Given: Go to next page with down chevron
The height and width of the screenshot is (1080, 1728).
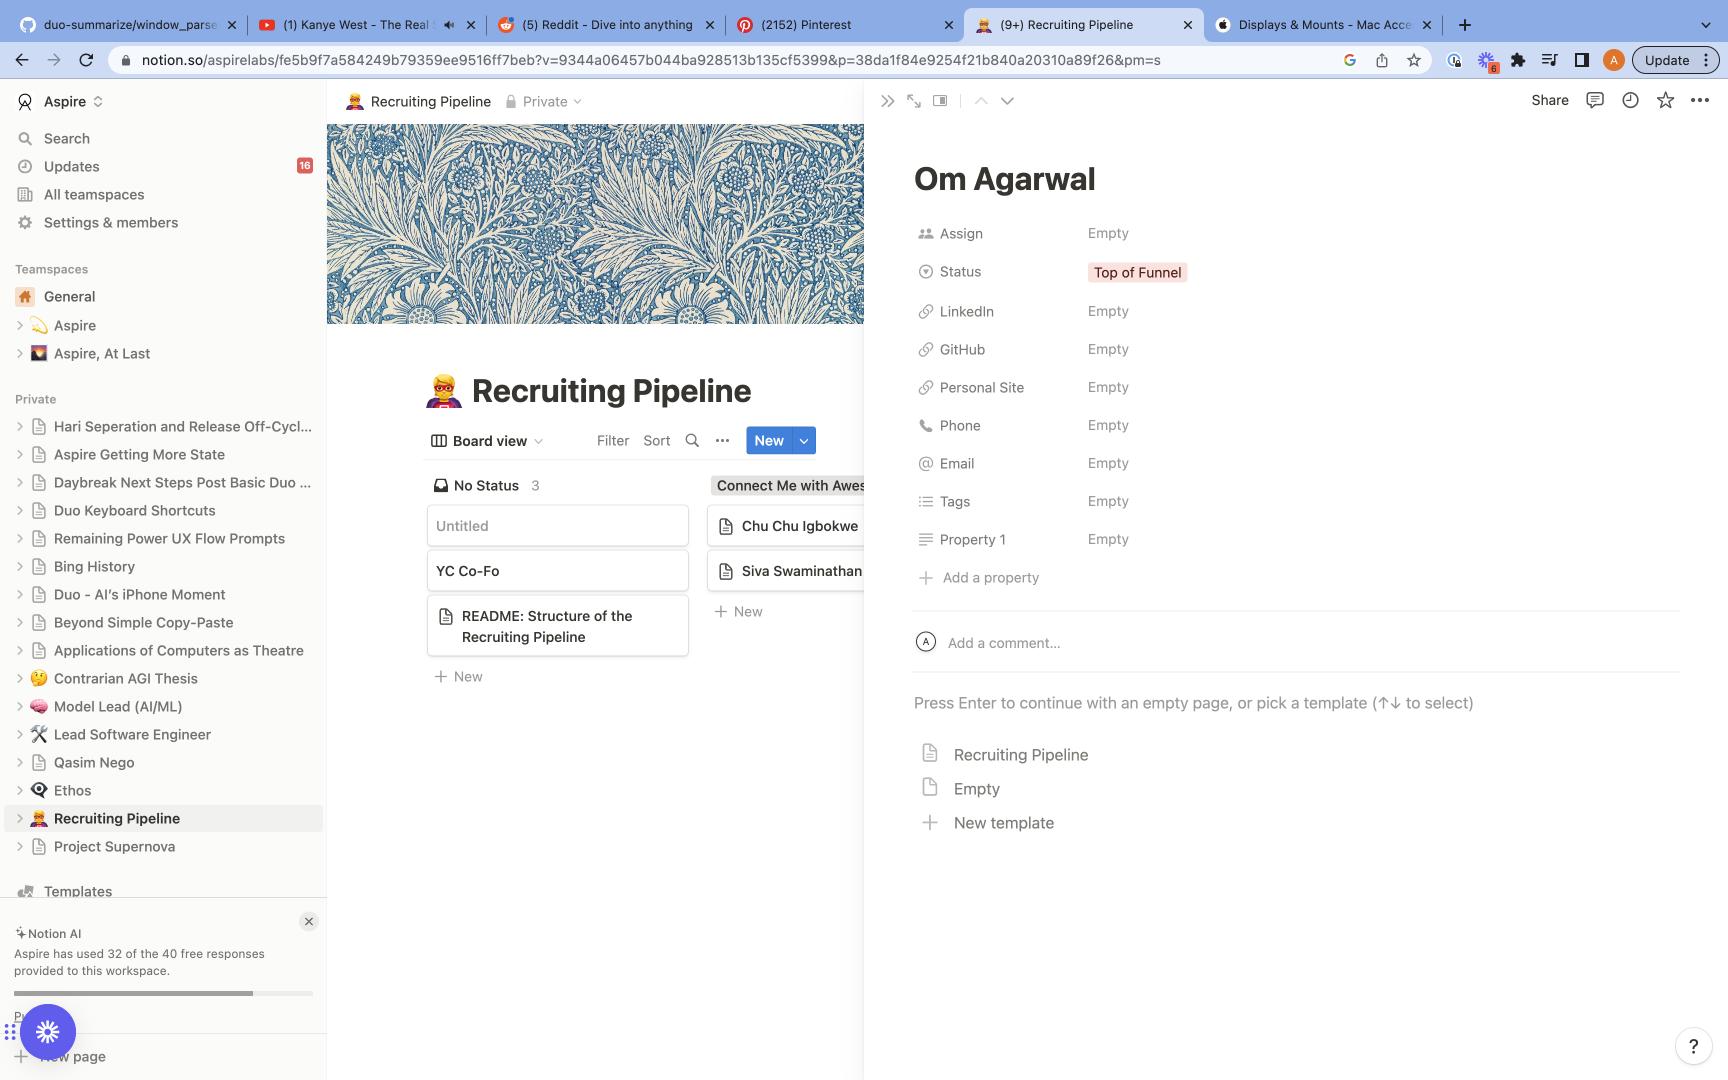Looking at the screenshot, I should pos(1007,101).
